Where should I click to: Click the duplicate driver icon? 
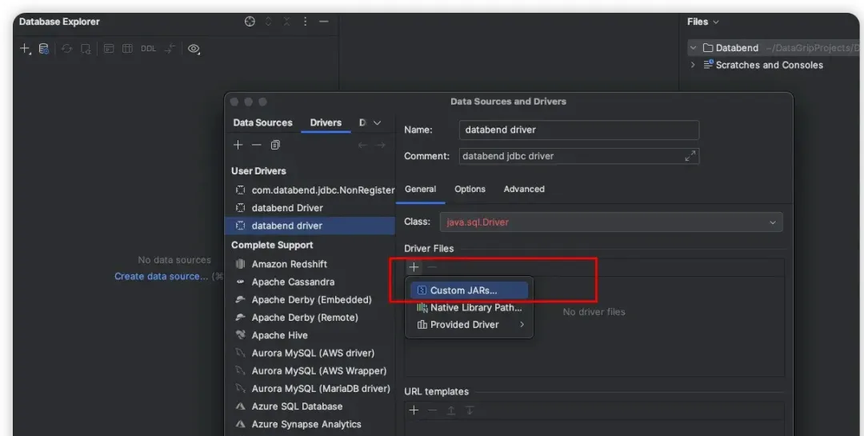coord(275,144)
